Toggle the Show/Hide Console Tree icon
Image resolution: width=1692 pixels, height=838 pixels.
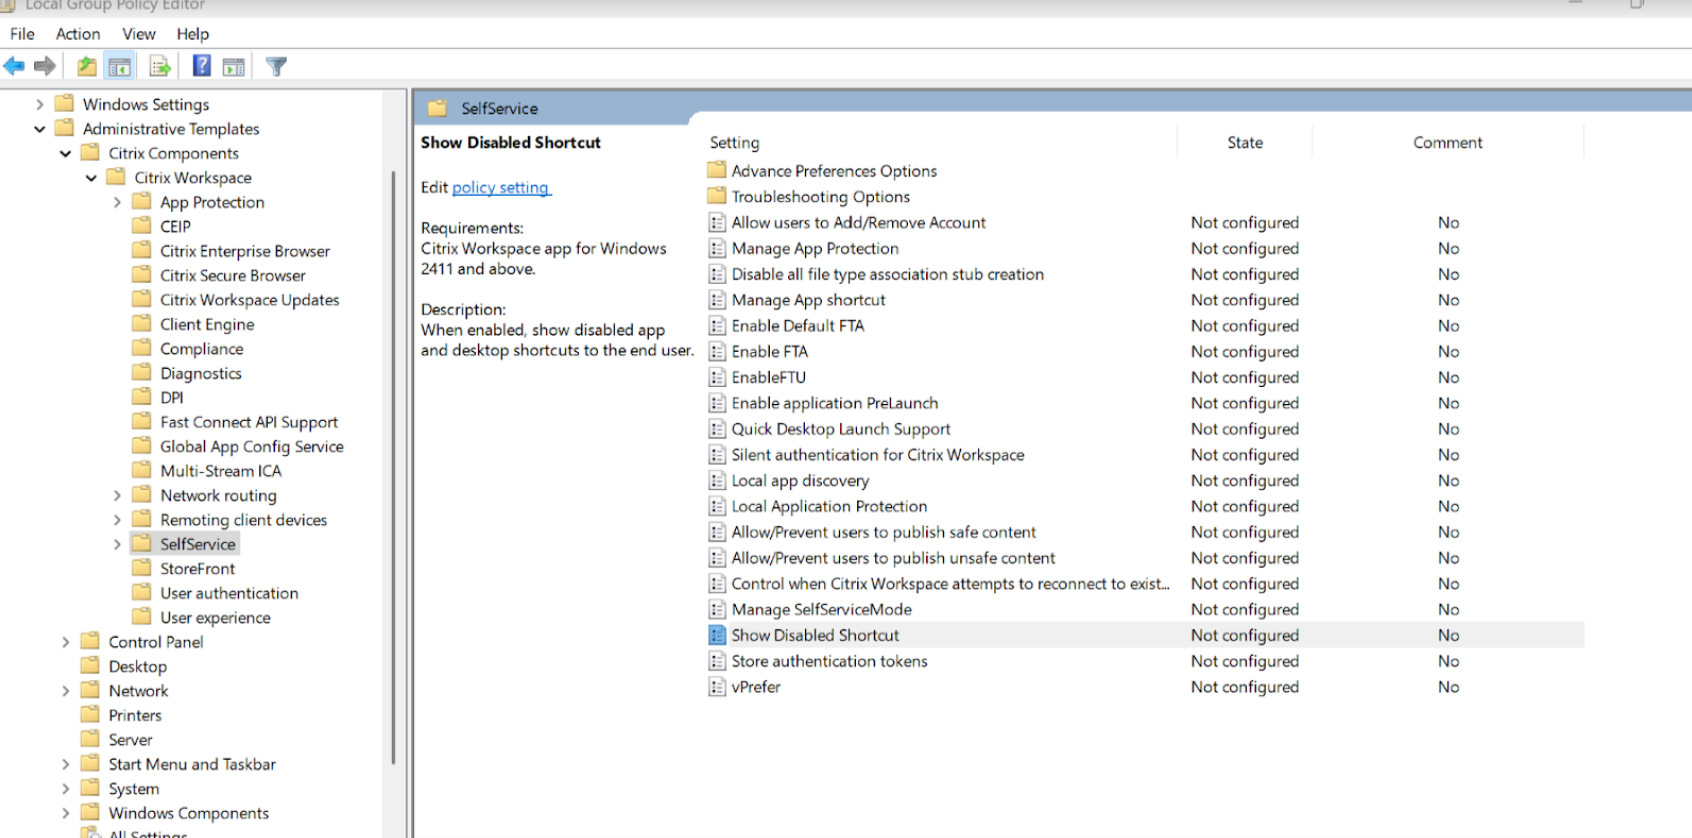120,67
